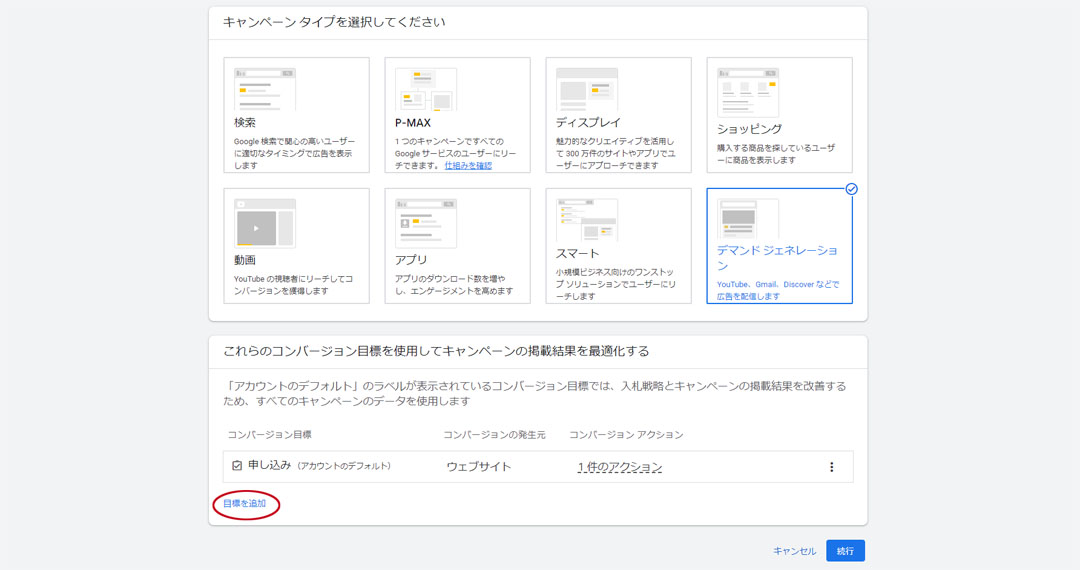Click the スマート campaign illustration icon
This screenshot has width=1080, height=570.
pos(587,220)
